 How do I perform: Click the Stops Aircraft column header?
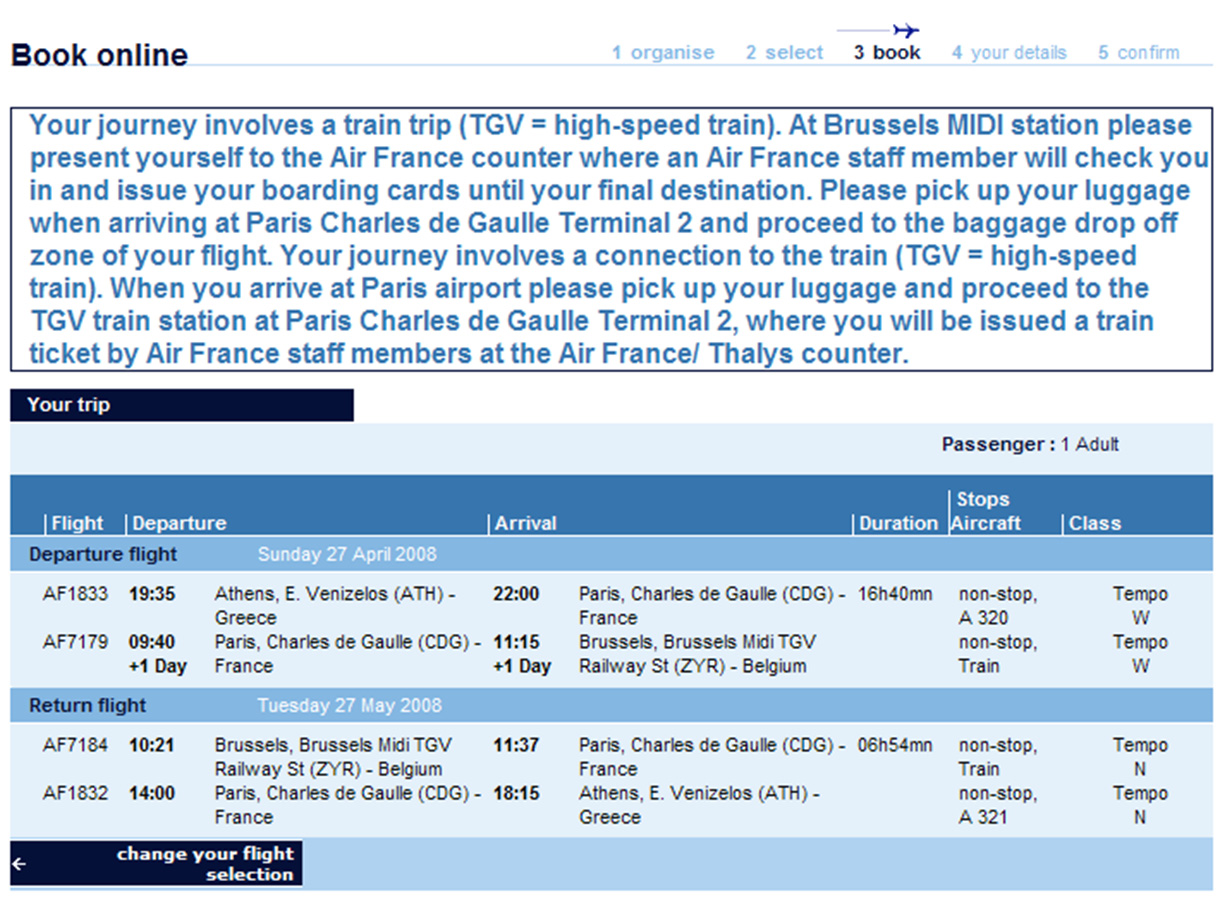(986, 511)
